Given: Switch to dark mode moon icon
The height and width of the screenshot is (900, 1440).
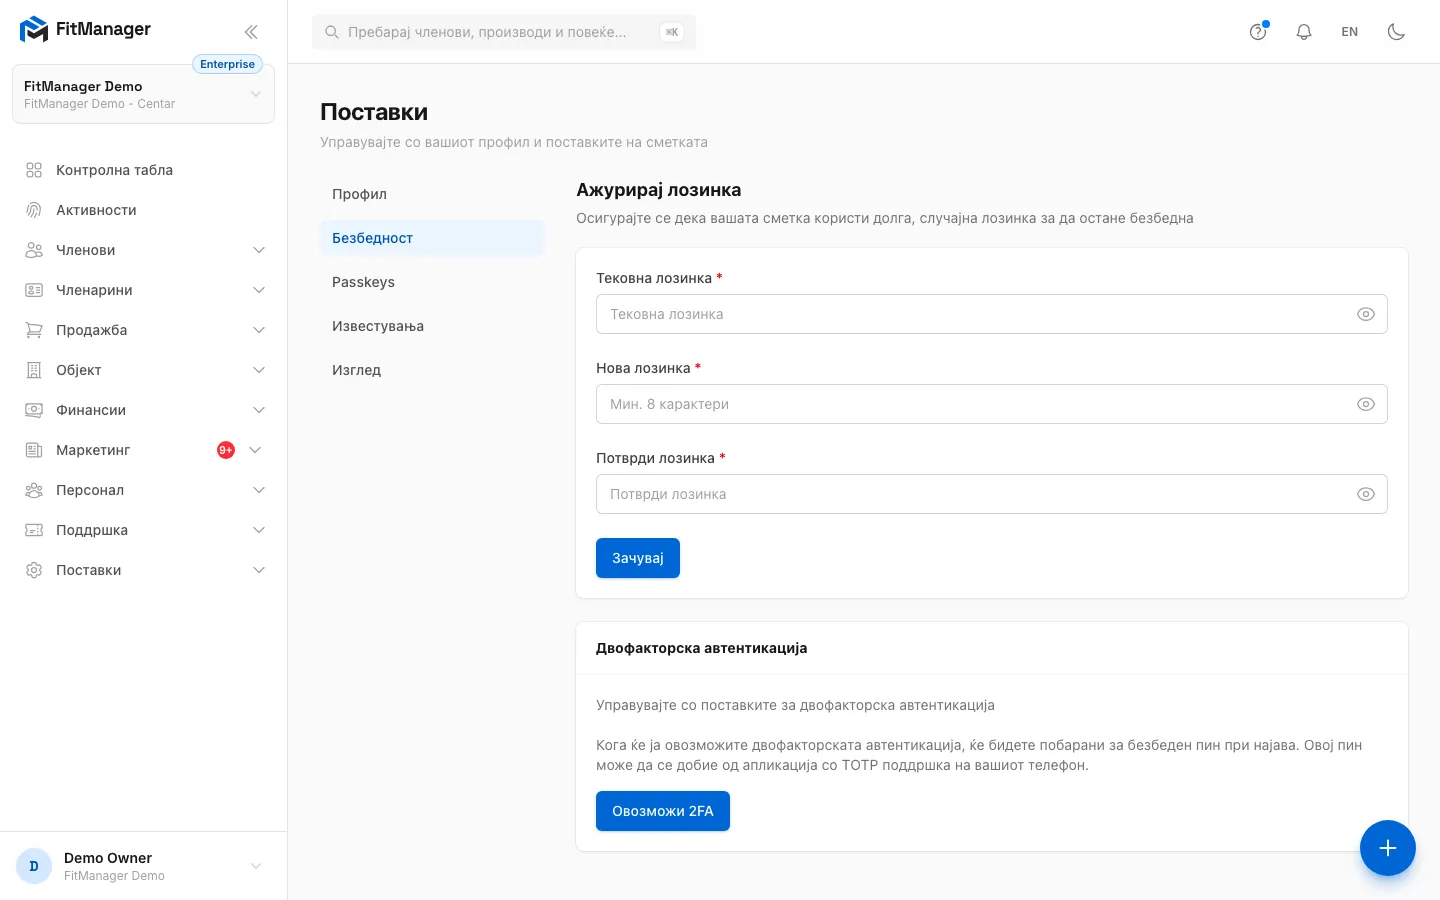Looking at the screenshot, I should pyautogui.click(x=1397, y=32).
